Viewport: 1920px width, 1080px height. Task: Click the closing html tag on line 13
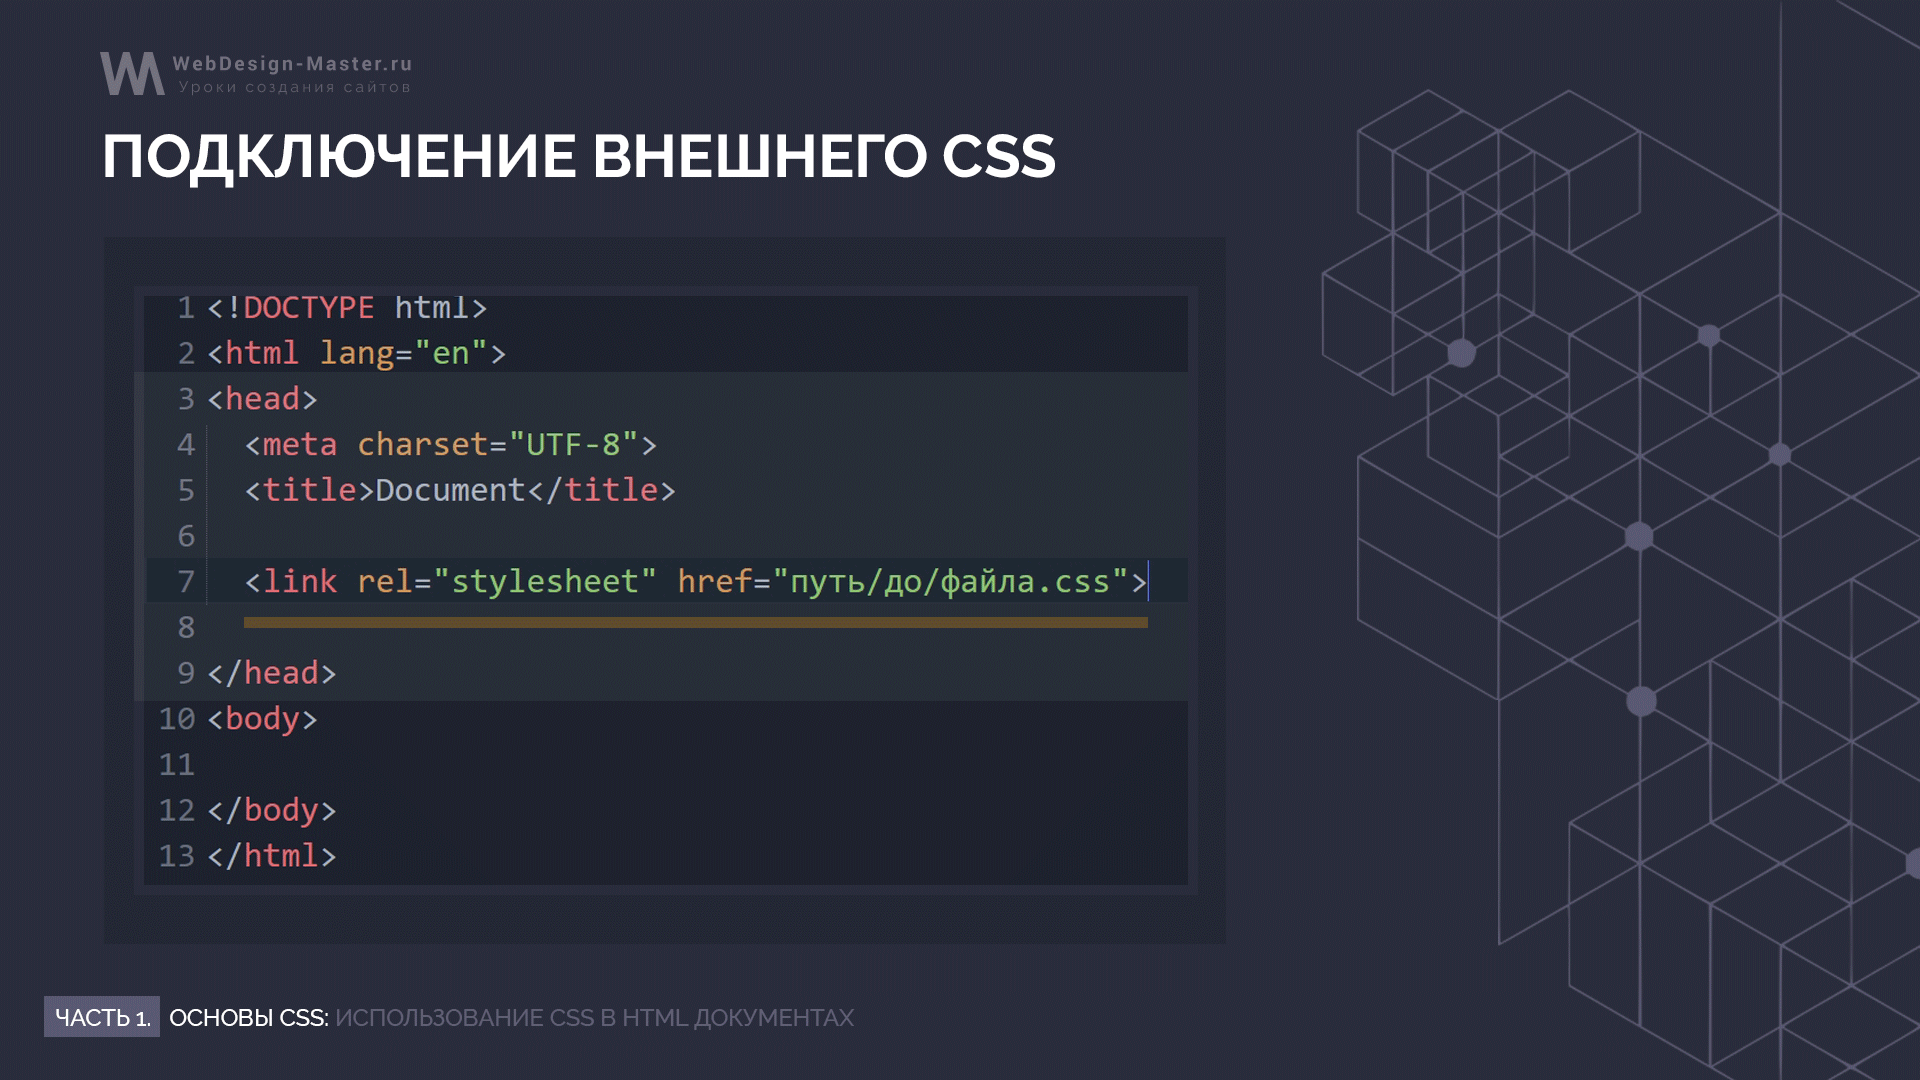pyautogui.click(x=269, y=856)
